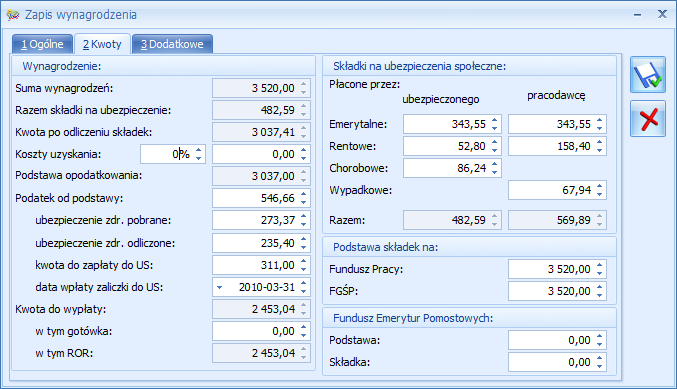The width and height of the screenshot is (677, 389).
Task: Use spinner on FGŚP field
Action: (600, 291)
